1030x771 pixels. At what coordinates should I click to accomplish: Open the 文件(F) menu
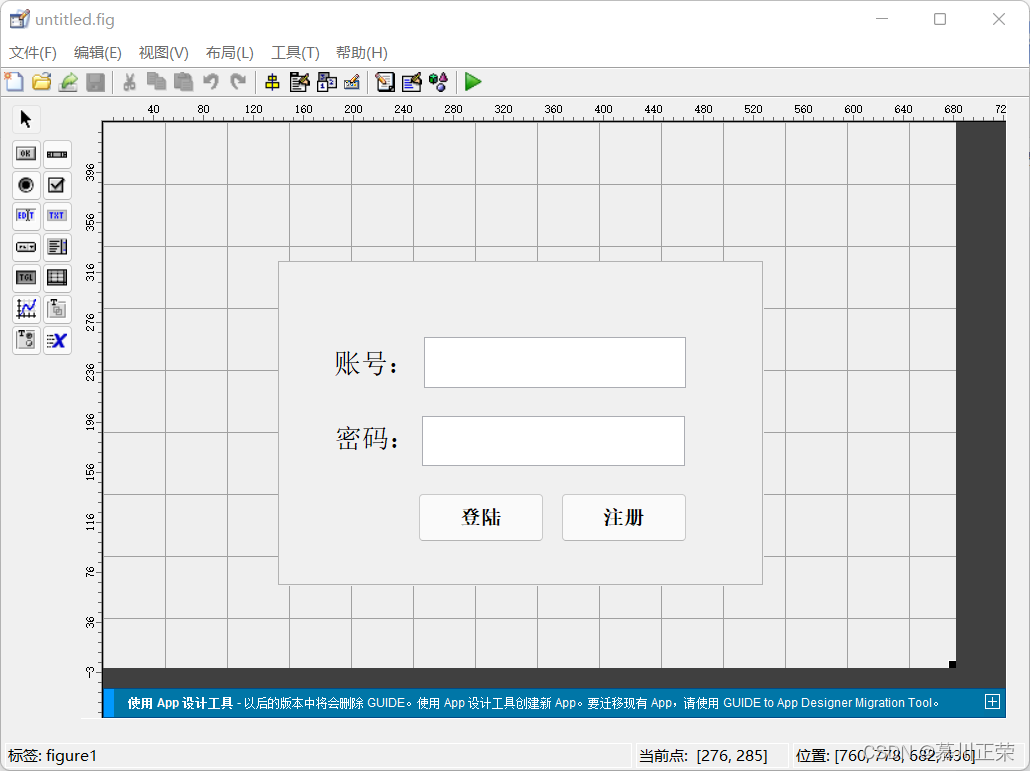pyautogui.click(x=33, y=53)
